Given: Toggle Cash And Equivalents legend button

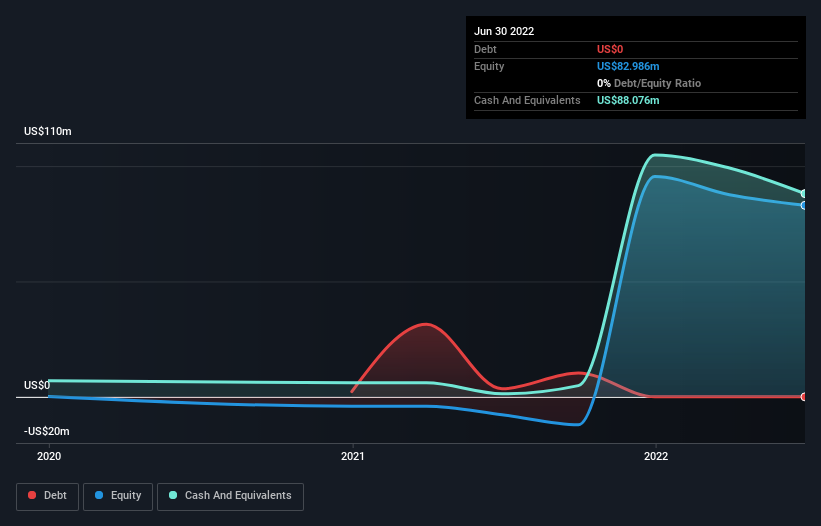Looking at the screenshot, I should pos(230,496).
